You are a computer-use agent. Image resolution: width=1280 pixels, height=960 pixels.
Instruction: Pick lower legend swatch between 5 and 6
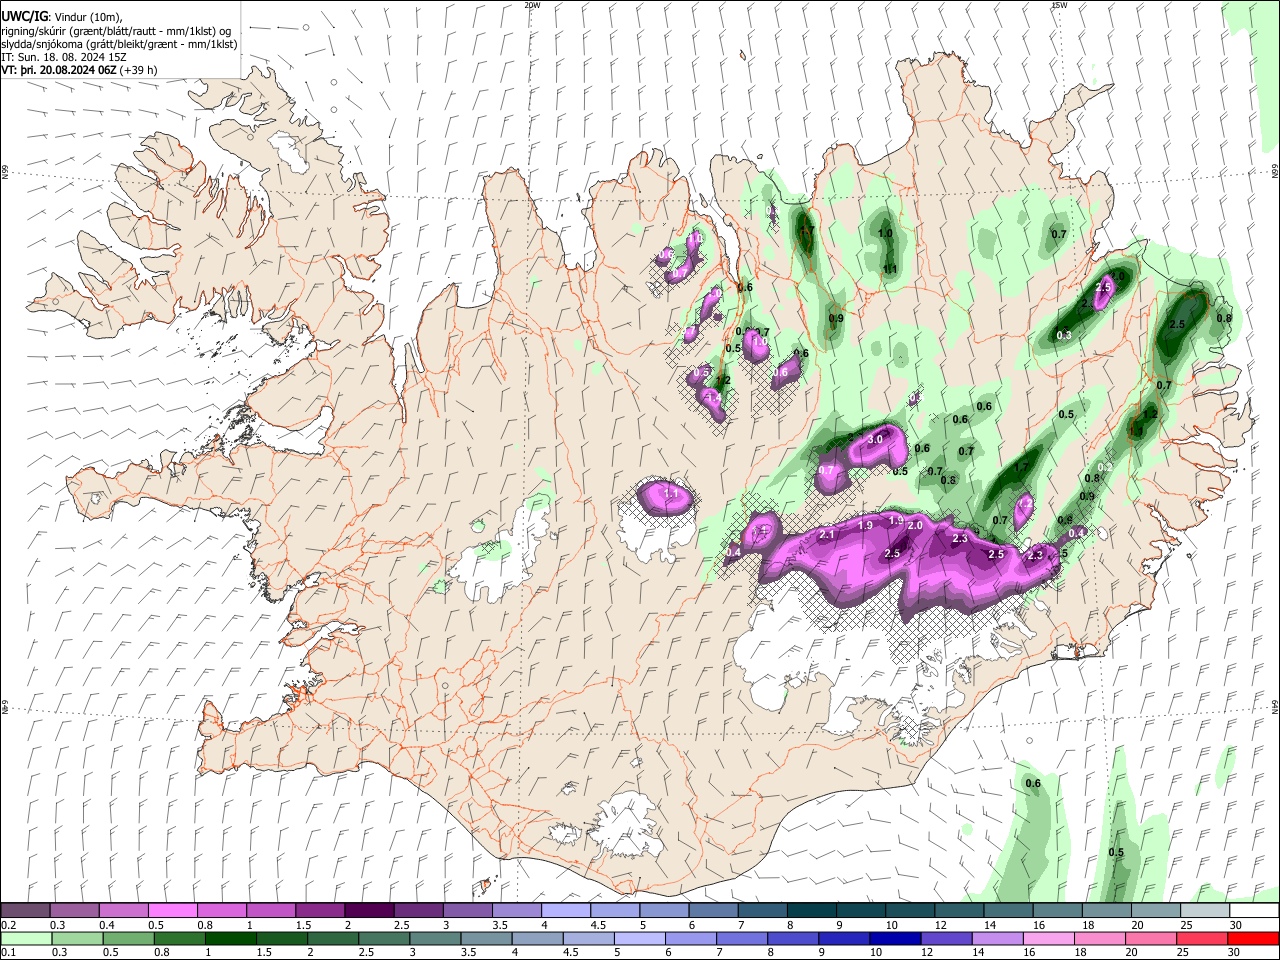(x=639, y=937)
